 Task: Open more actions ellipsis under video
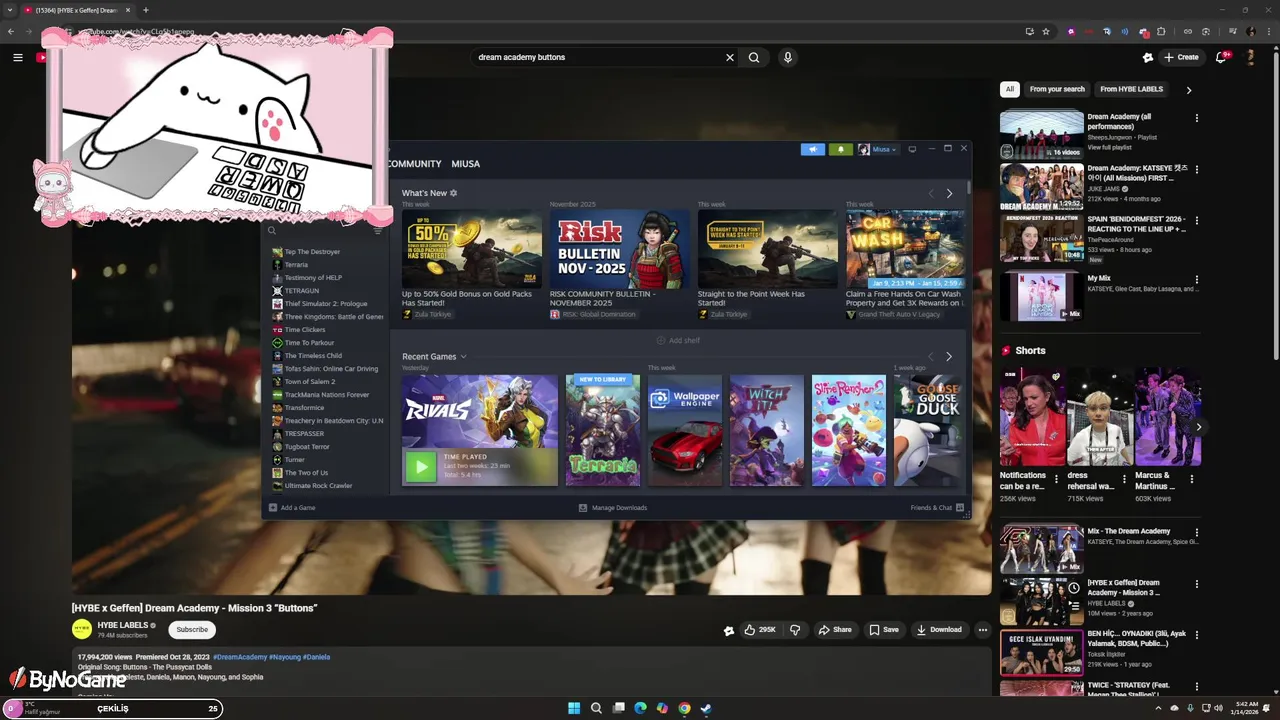click(x=983, y=630)
